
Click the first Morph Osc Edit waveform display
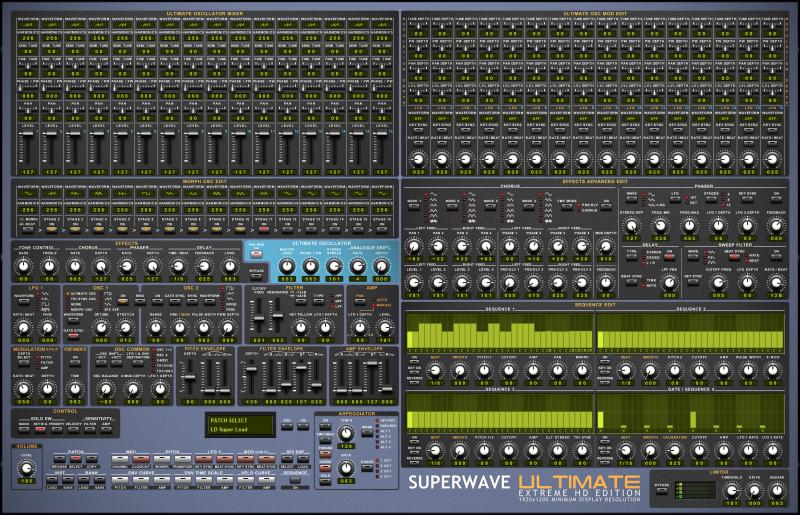point(28,193)
